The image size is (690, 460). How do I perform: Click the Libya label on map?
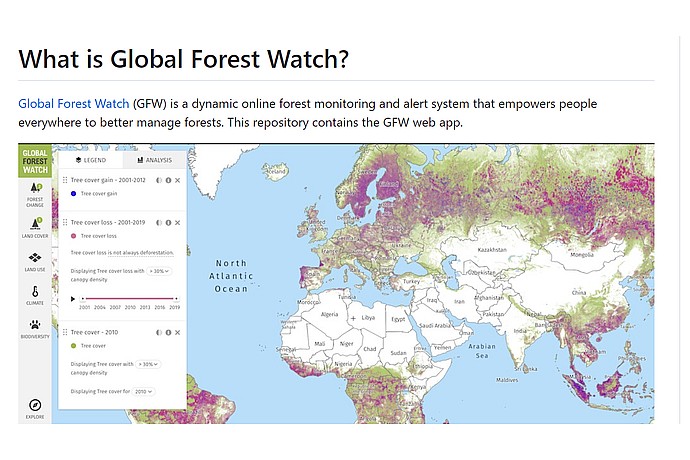[x=368, y=317]
